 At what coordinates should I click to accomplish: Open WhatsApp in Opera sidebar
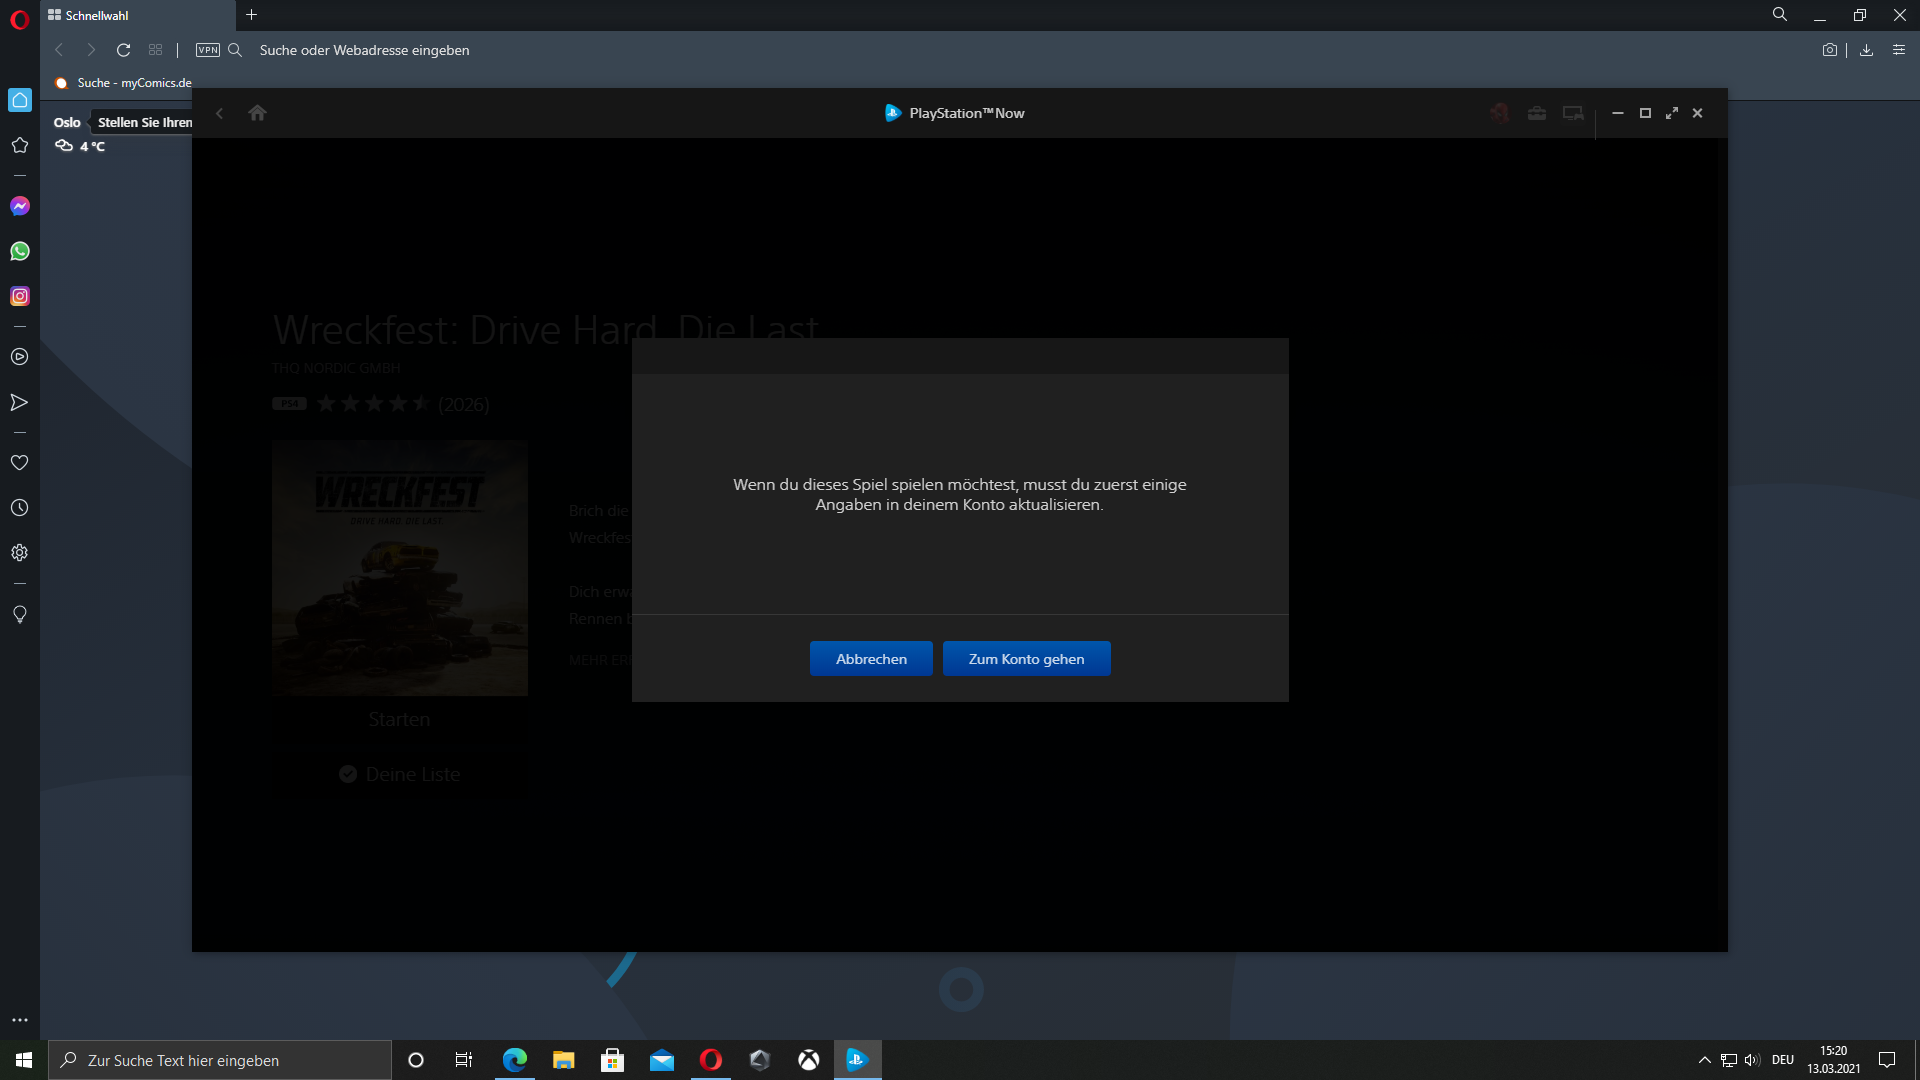pyautogui.click(x=20, y=251)
